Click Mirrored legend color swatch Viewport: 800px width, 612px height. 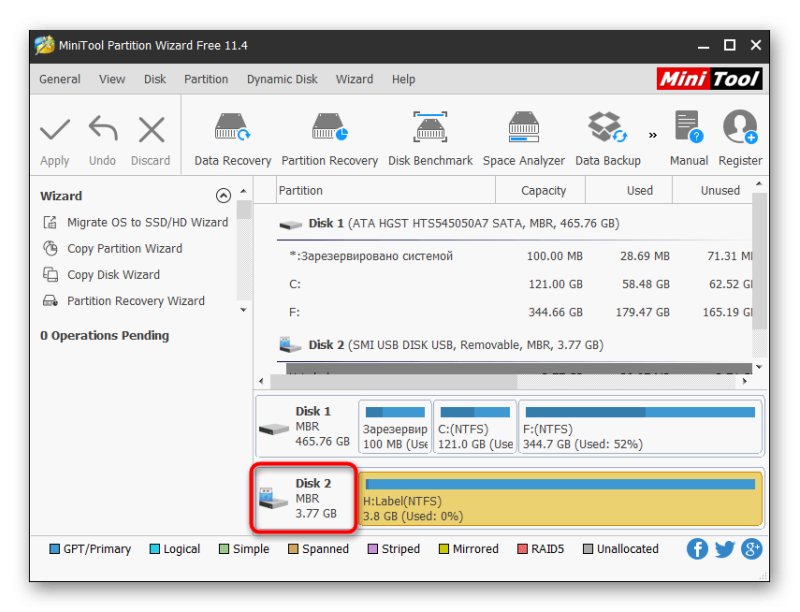click(443, 549)
